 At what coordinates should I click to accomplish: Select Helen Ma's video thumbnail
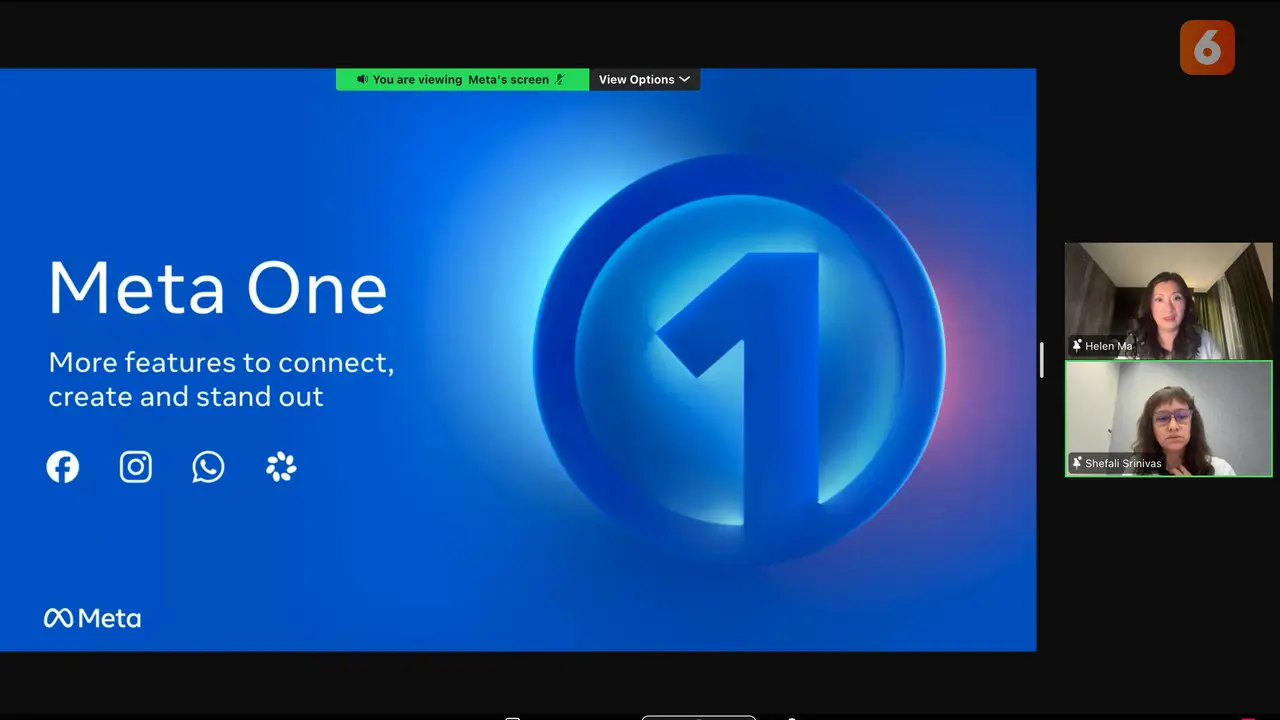pos(1168,300)
